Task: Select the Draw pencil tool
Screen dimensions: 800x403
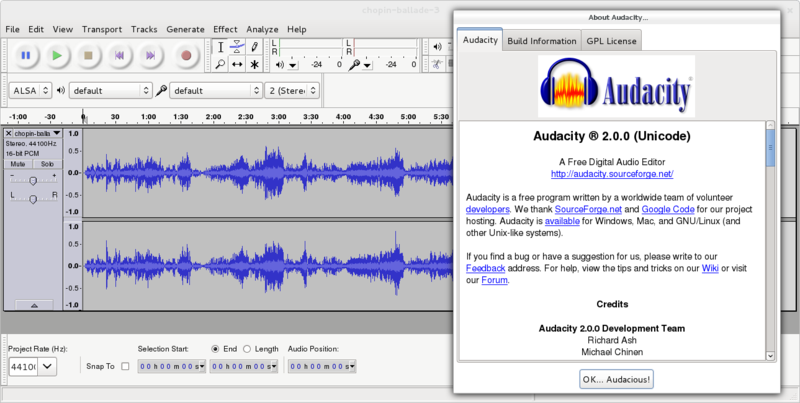Action: (254, 47)
